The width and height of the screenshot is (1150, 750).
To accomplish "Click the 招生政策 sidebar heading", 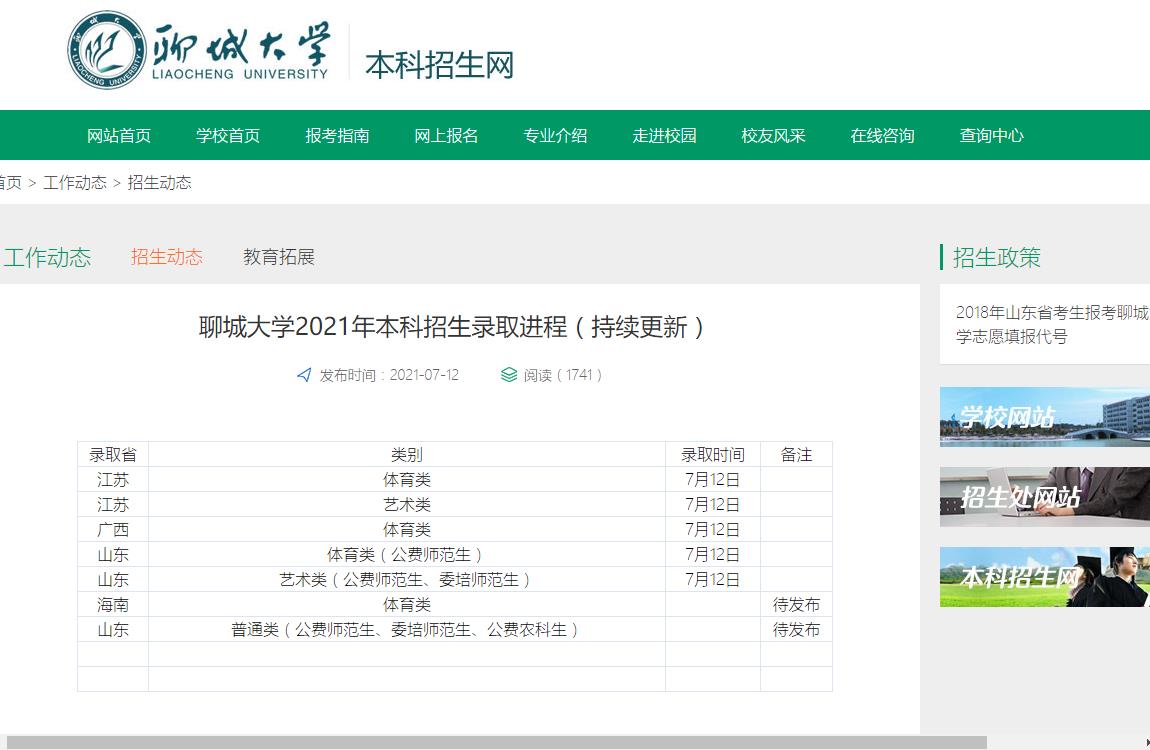I will coord(996,257).
